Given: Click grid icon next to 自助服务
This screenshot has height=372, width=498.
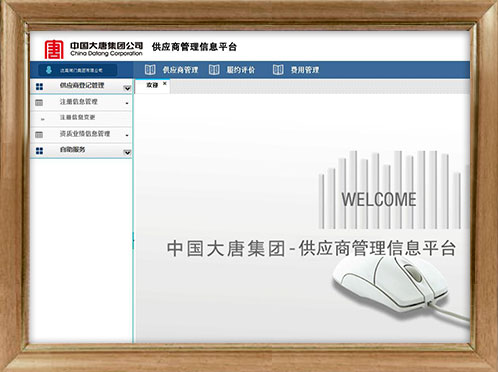Looking at the screenshot, I should [x=39, y=151].
